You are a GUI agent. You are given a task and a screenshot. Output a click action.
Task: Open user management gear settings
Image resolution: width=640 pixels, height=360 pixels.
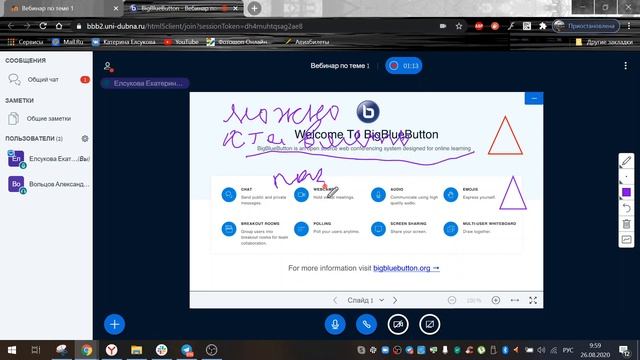[x=85, y=138]
